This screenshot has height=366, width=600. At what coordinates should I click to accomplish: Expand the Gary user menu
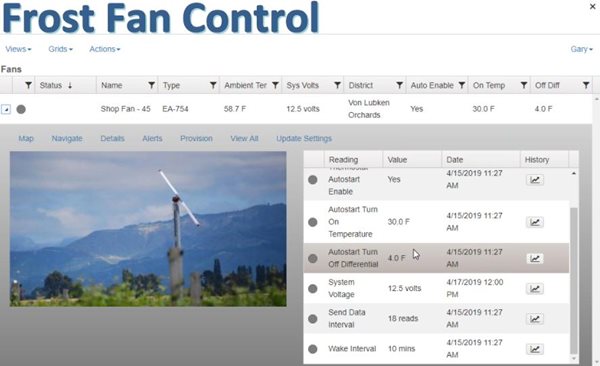(x=582, y=49)
